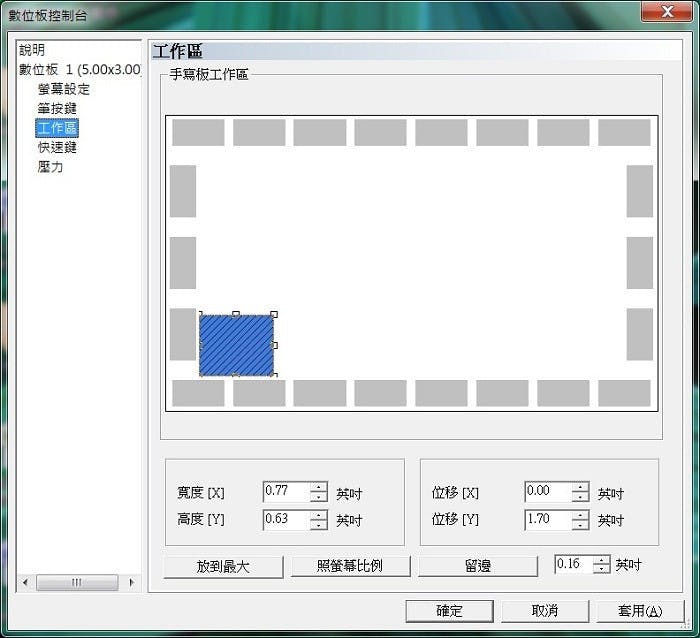Click last hotkey pad in bottom row
The width and height of the screenshot is (700, 638).
(x=624, y=393)
